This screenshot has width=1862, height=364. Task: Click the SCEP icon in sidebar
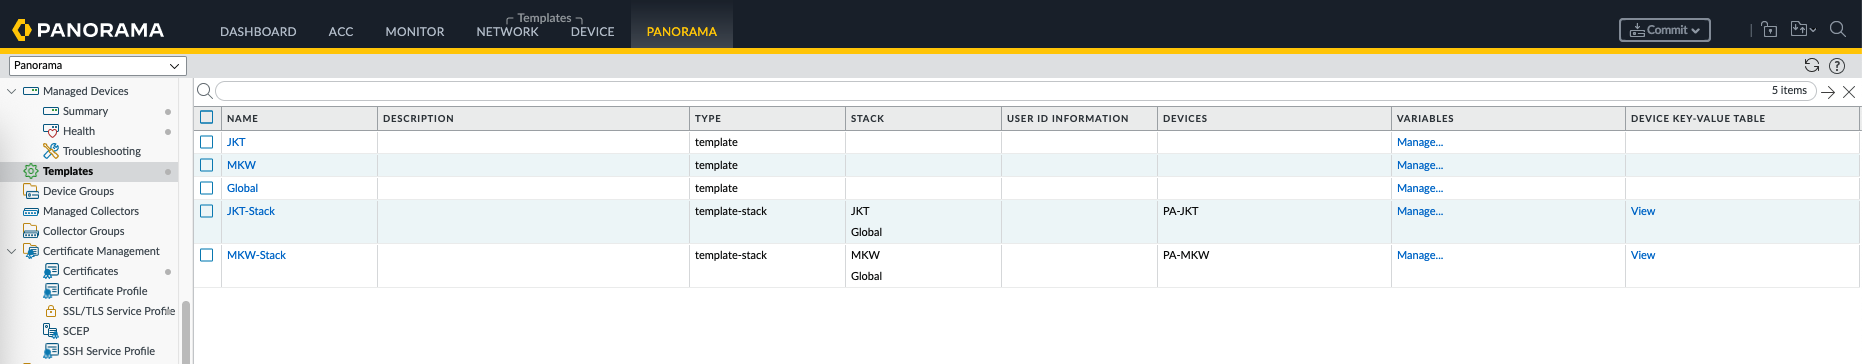point(51,331)
